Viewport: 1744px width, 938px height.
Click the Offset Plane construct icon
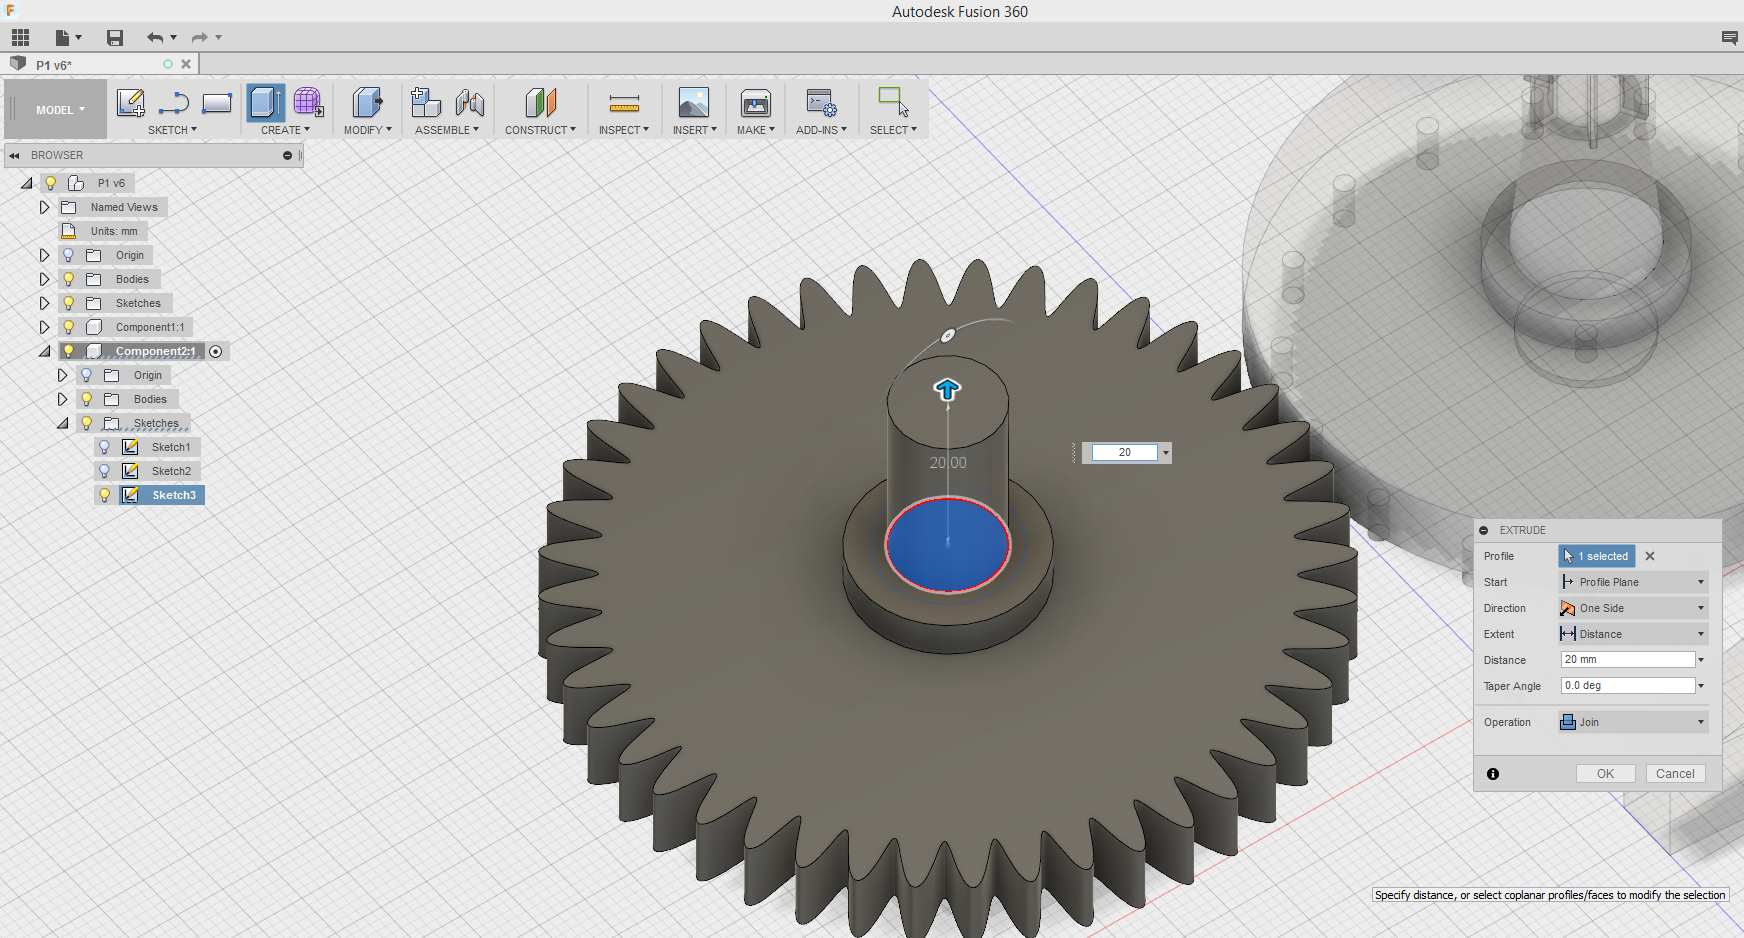click(x=540, y=103)
